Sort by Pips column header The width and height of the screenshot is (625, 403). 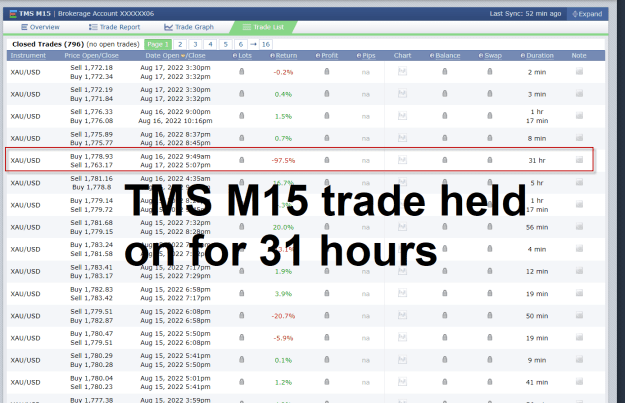[366, 56]
